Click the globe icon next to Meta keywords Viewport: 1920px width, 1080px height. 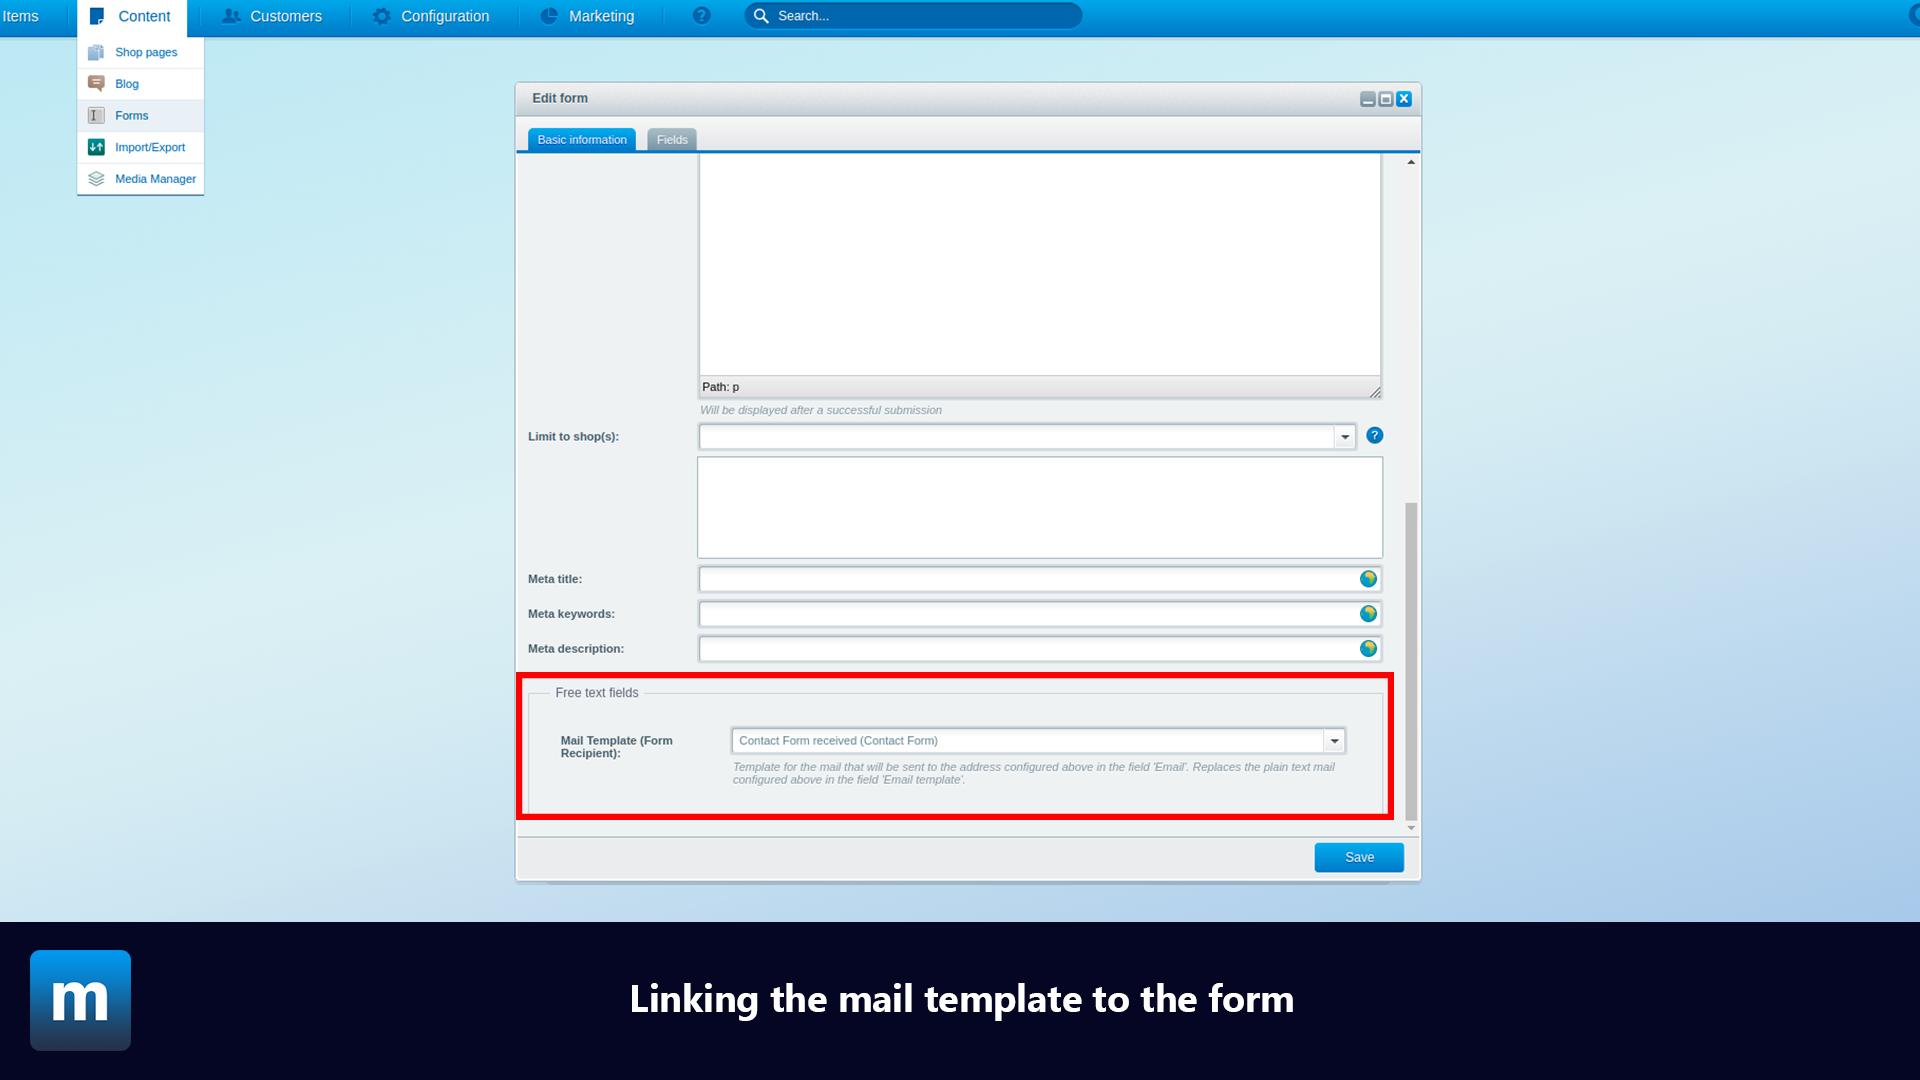coord(1369,613)
